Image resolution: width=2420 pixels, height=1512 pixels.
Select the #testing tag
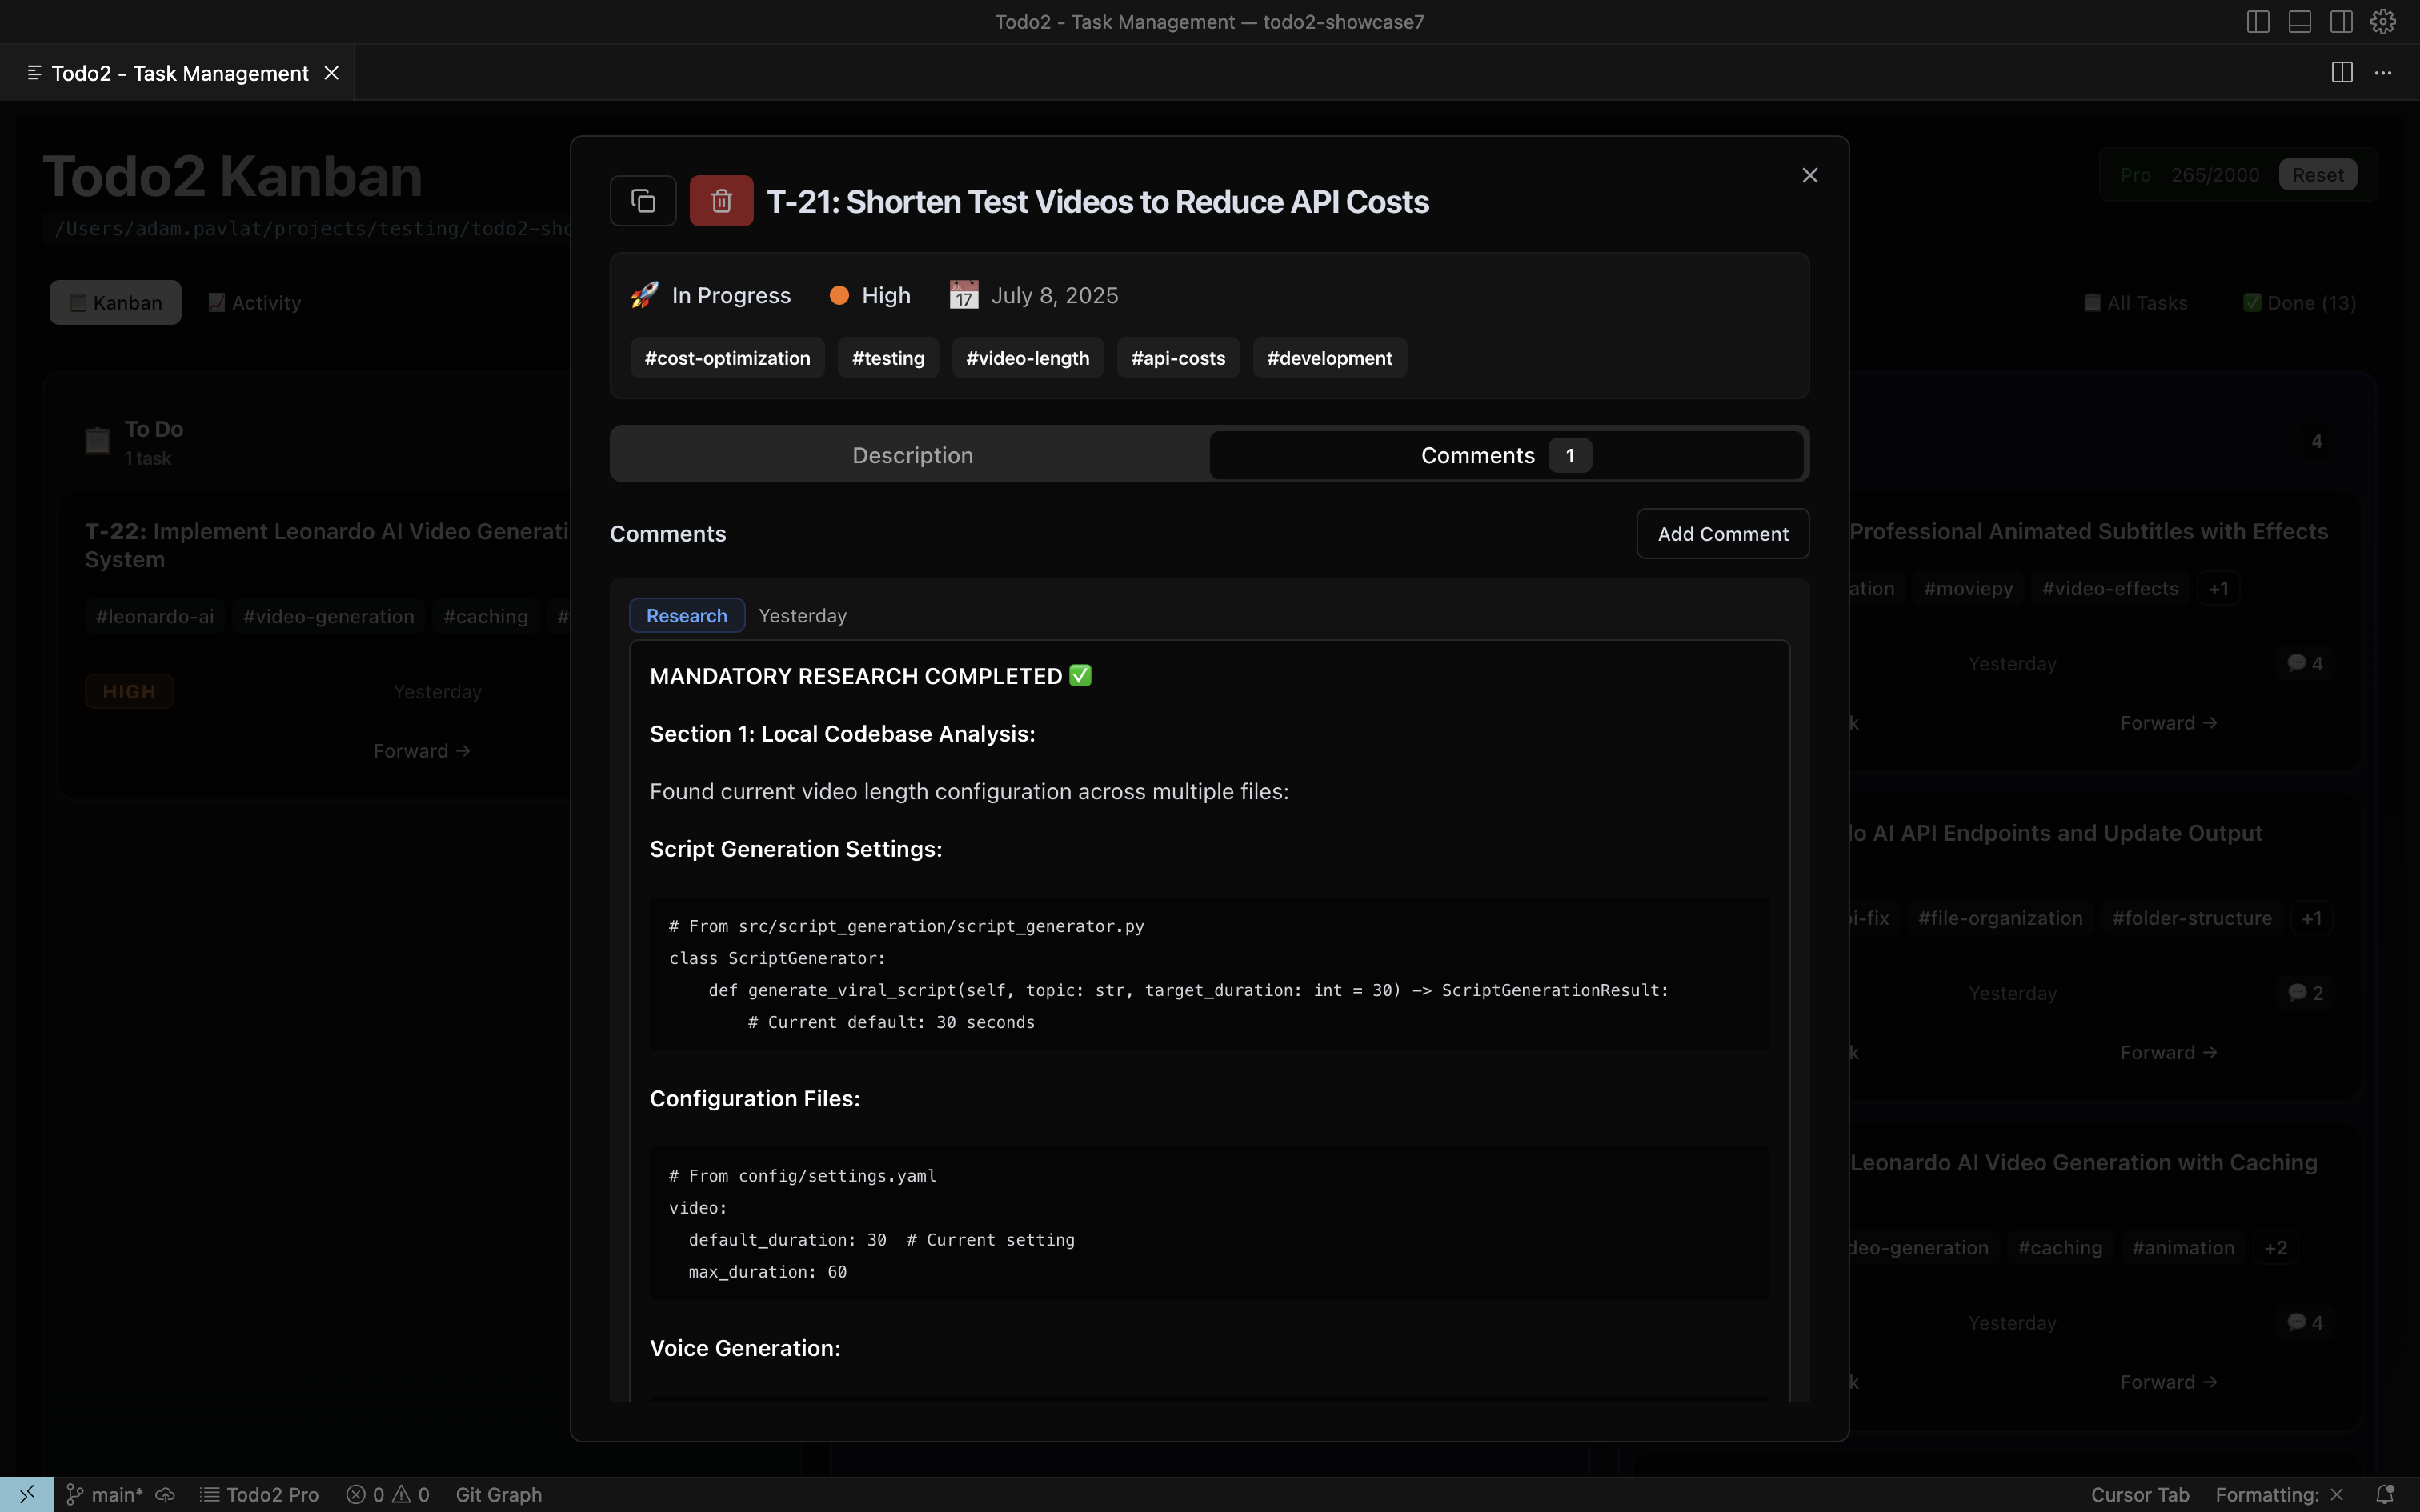click(x=888, y=358)
